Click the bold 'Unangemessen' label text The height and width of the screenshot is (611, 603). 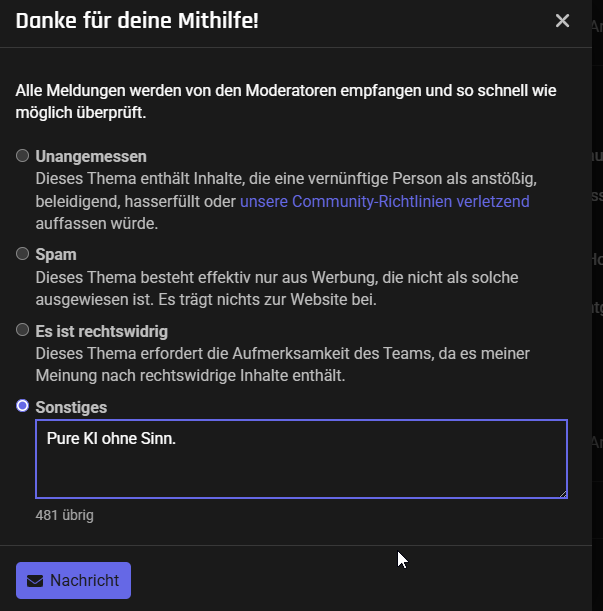click(91, 157)
